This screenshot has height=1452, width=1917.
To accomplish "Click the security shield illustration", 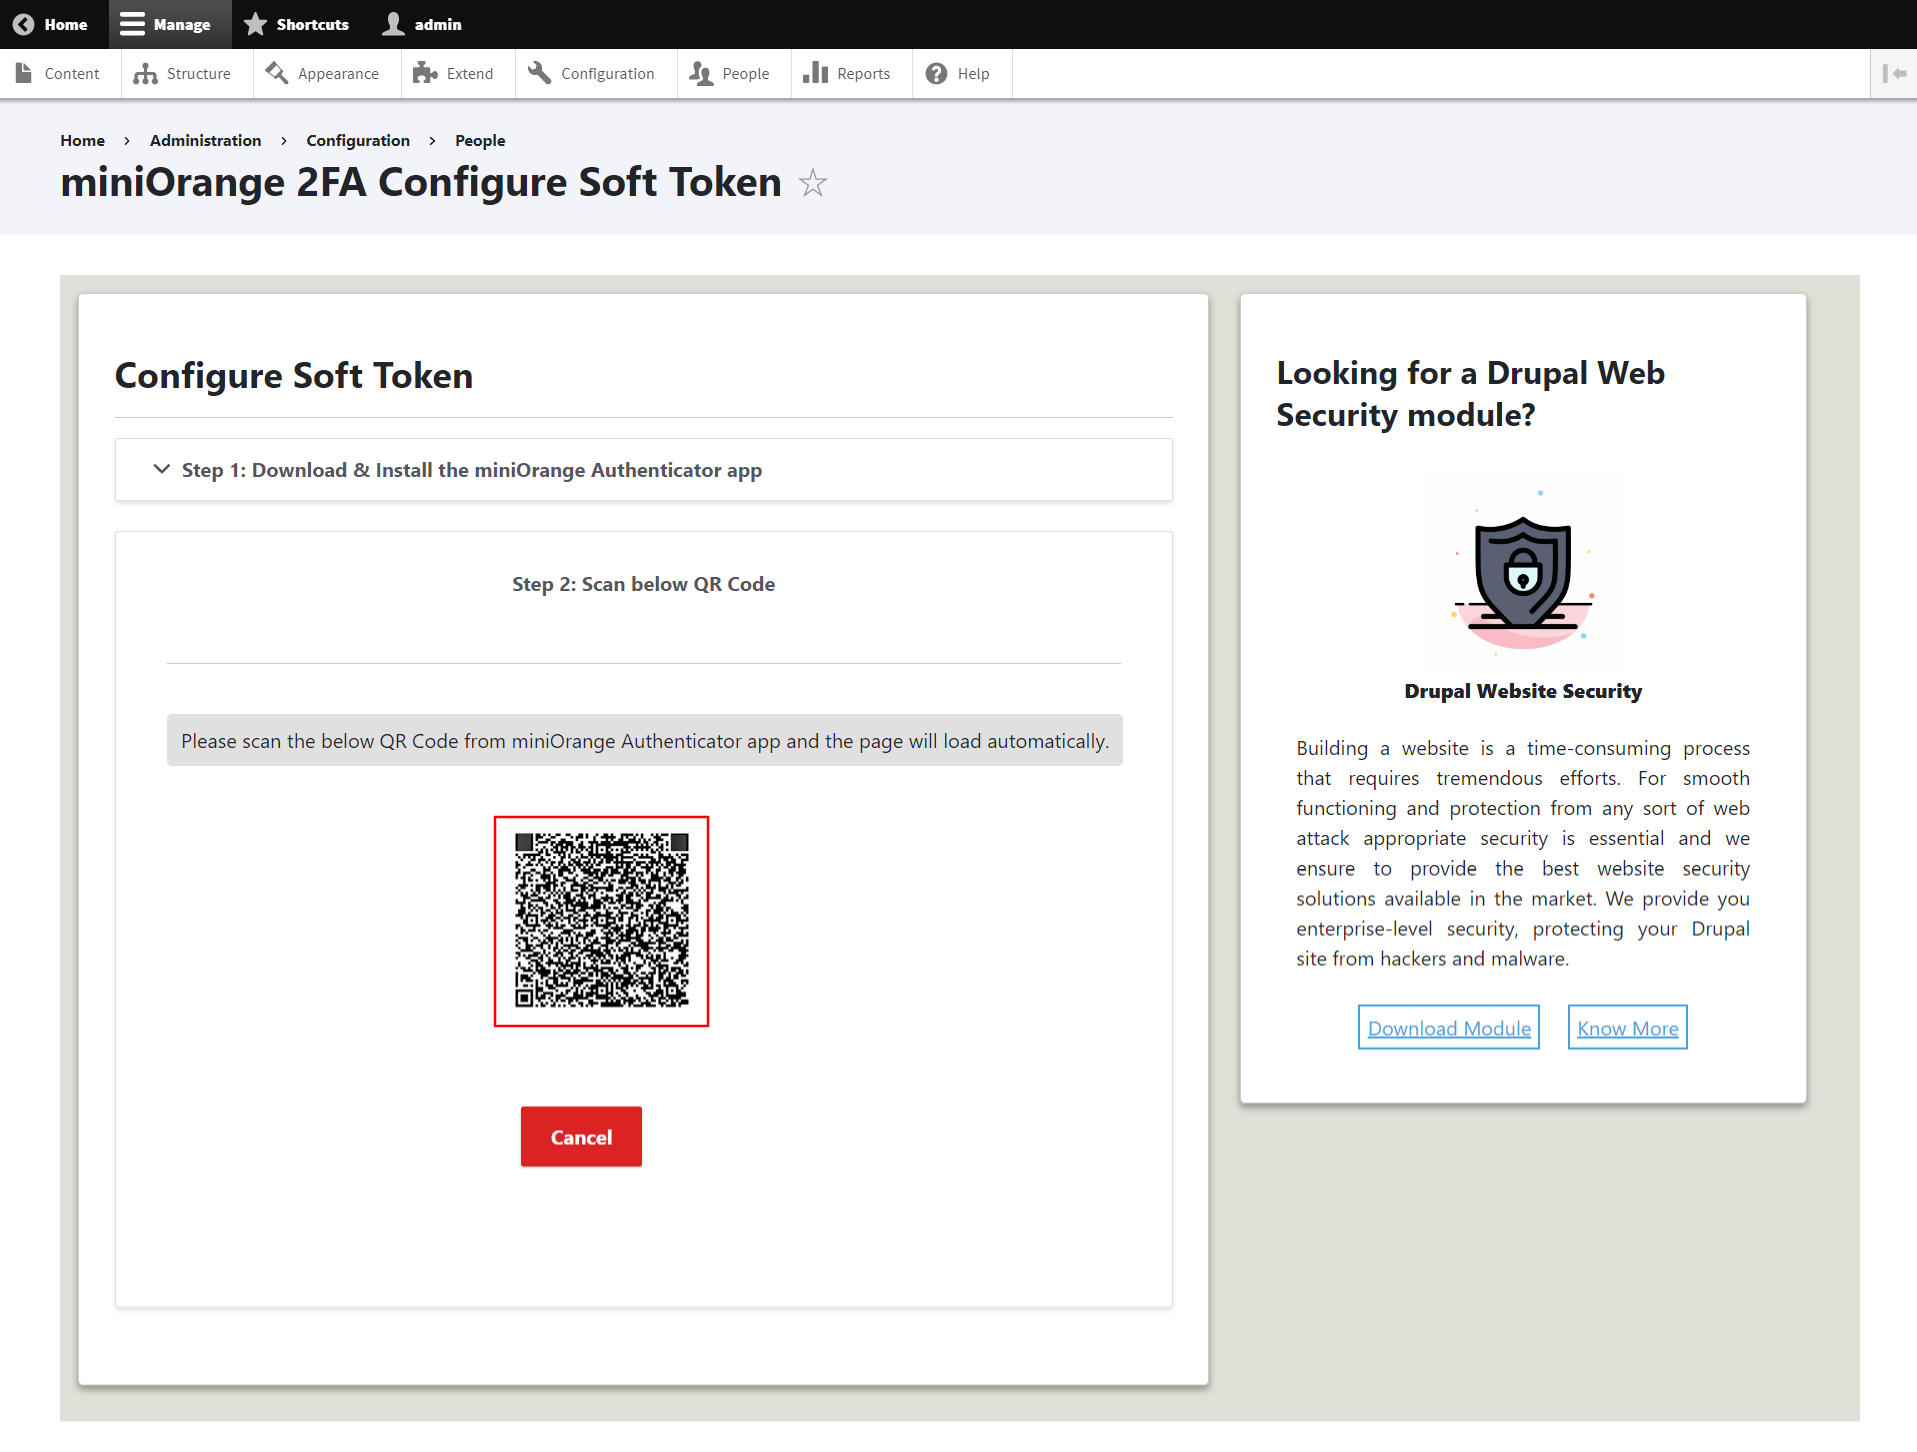I will click(x=1523, y=573).
